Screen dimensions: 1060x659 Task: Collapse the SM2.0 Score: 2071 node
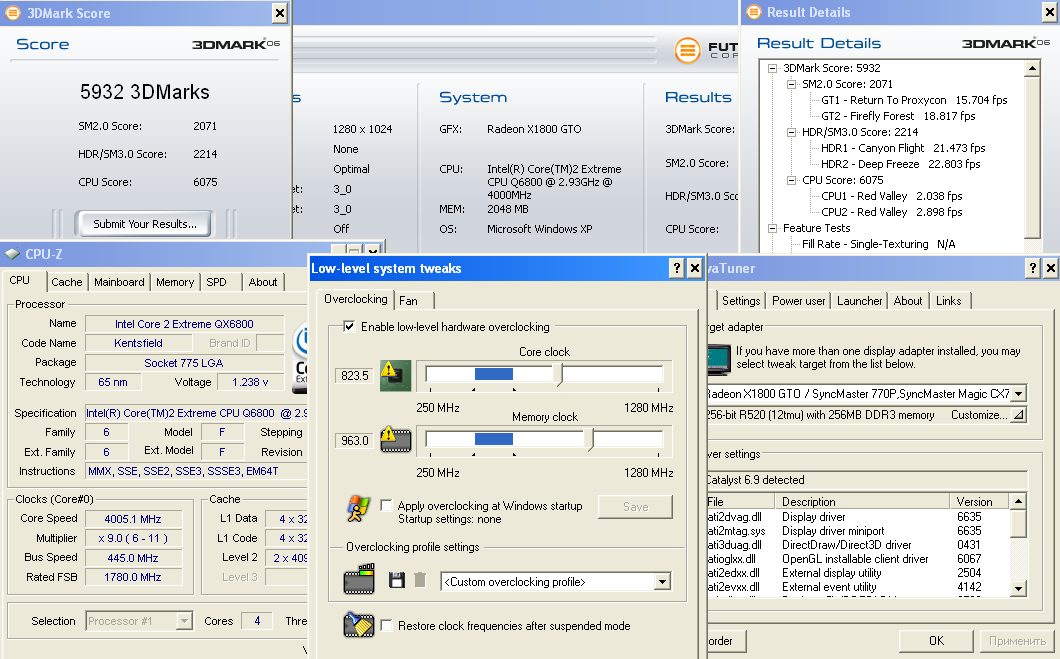791,84
